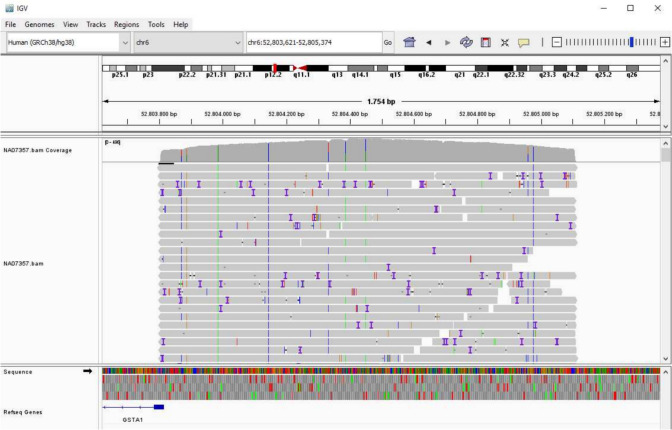
Task: Click the blue zoom slider handle
Action: (631, 42)
